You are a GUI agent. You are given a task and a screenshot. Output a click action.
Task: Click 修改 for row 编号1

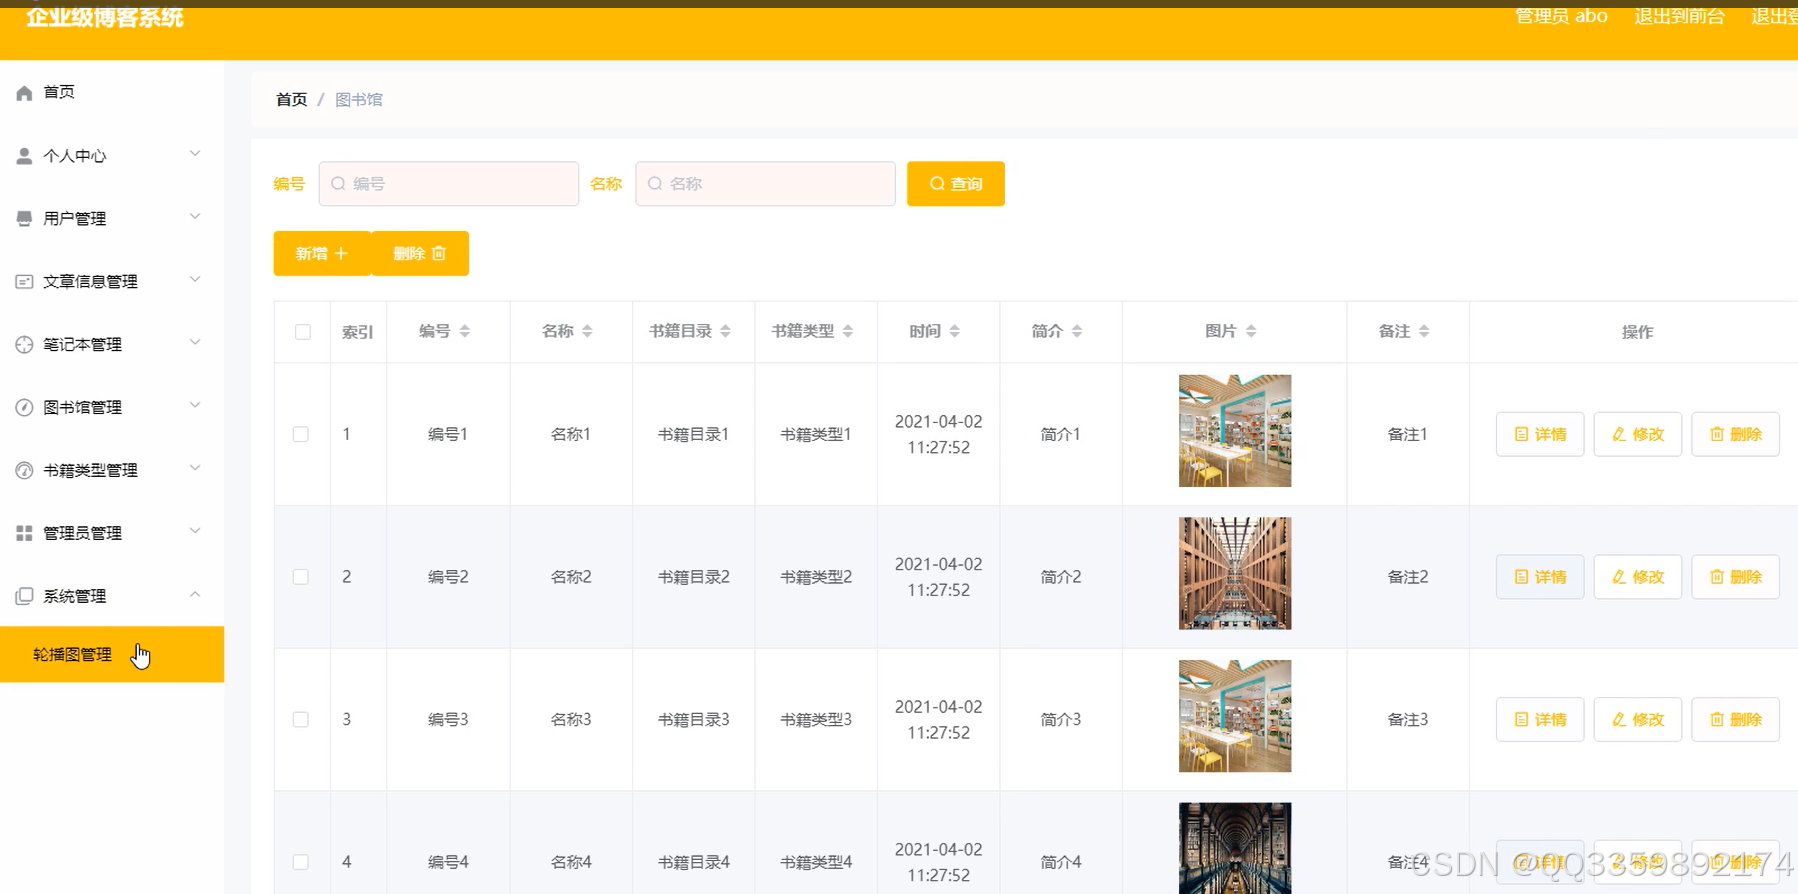pyautogui.click(x=1638, y=434)
